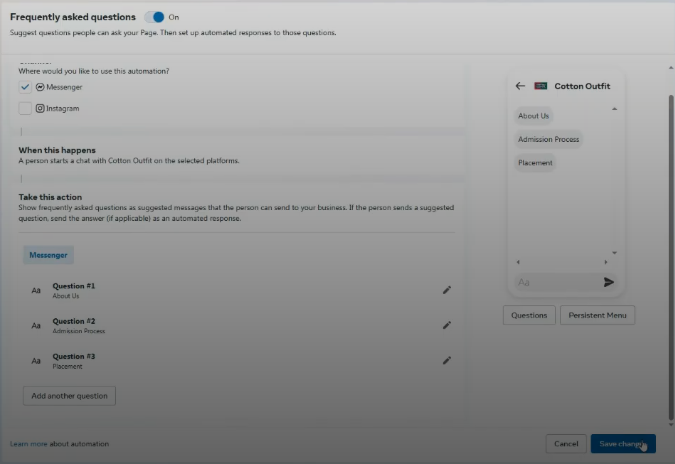
Task: Enable the Instagram channel checkbox
Action: (x=25, y=108)
